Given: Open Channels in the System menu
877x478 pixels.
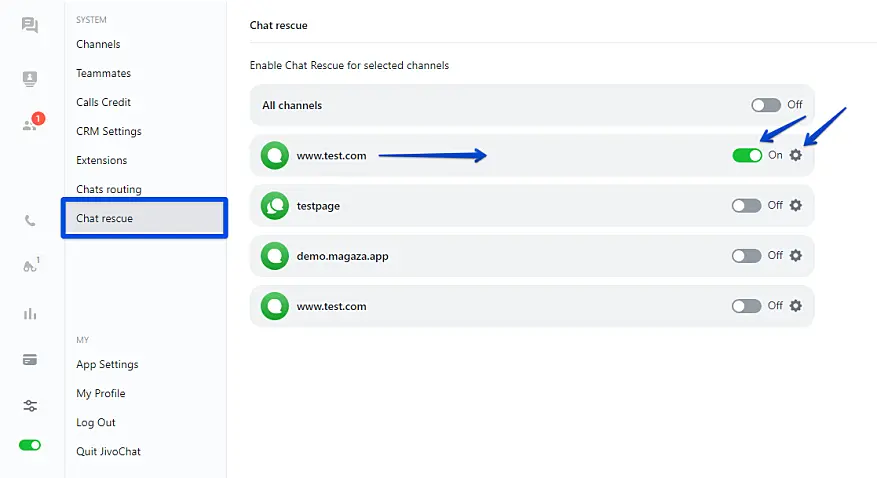Looking at the screenshot, I should coord(98,44).
